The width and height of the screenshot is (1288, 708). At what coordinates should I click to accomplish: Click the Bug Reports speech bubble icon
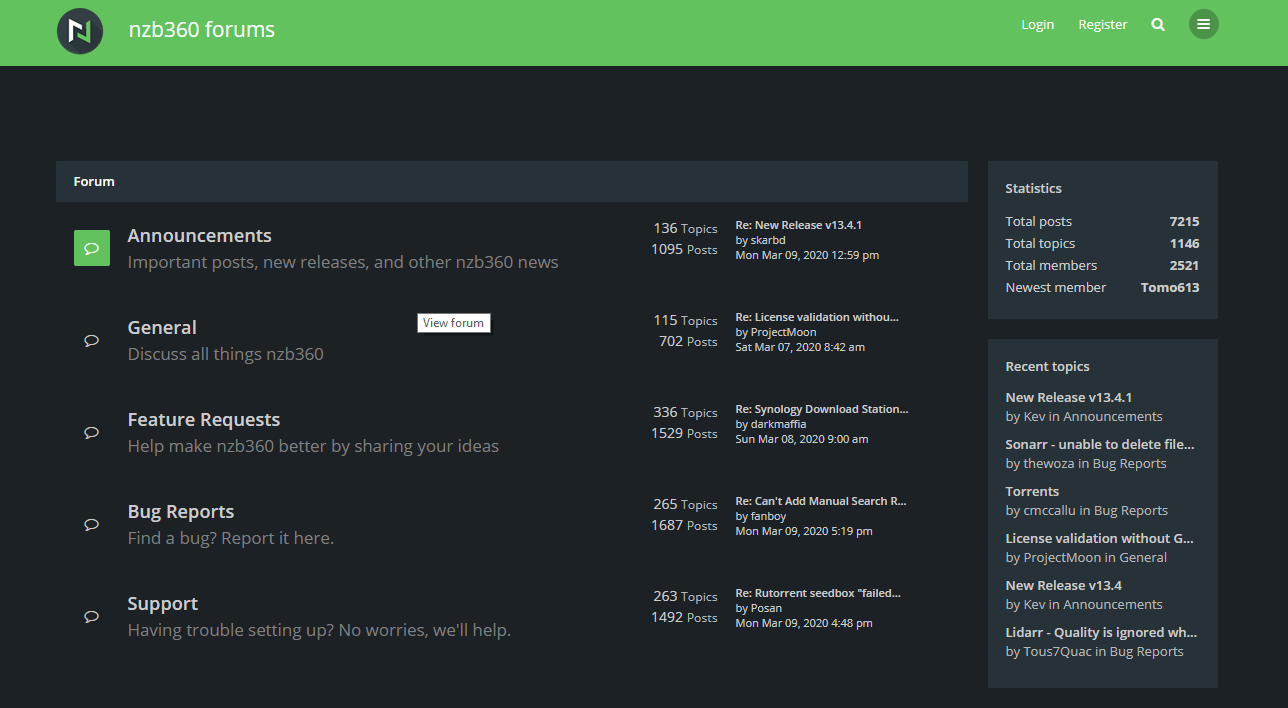click(91, 524)
